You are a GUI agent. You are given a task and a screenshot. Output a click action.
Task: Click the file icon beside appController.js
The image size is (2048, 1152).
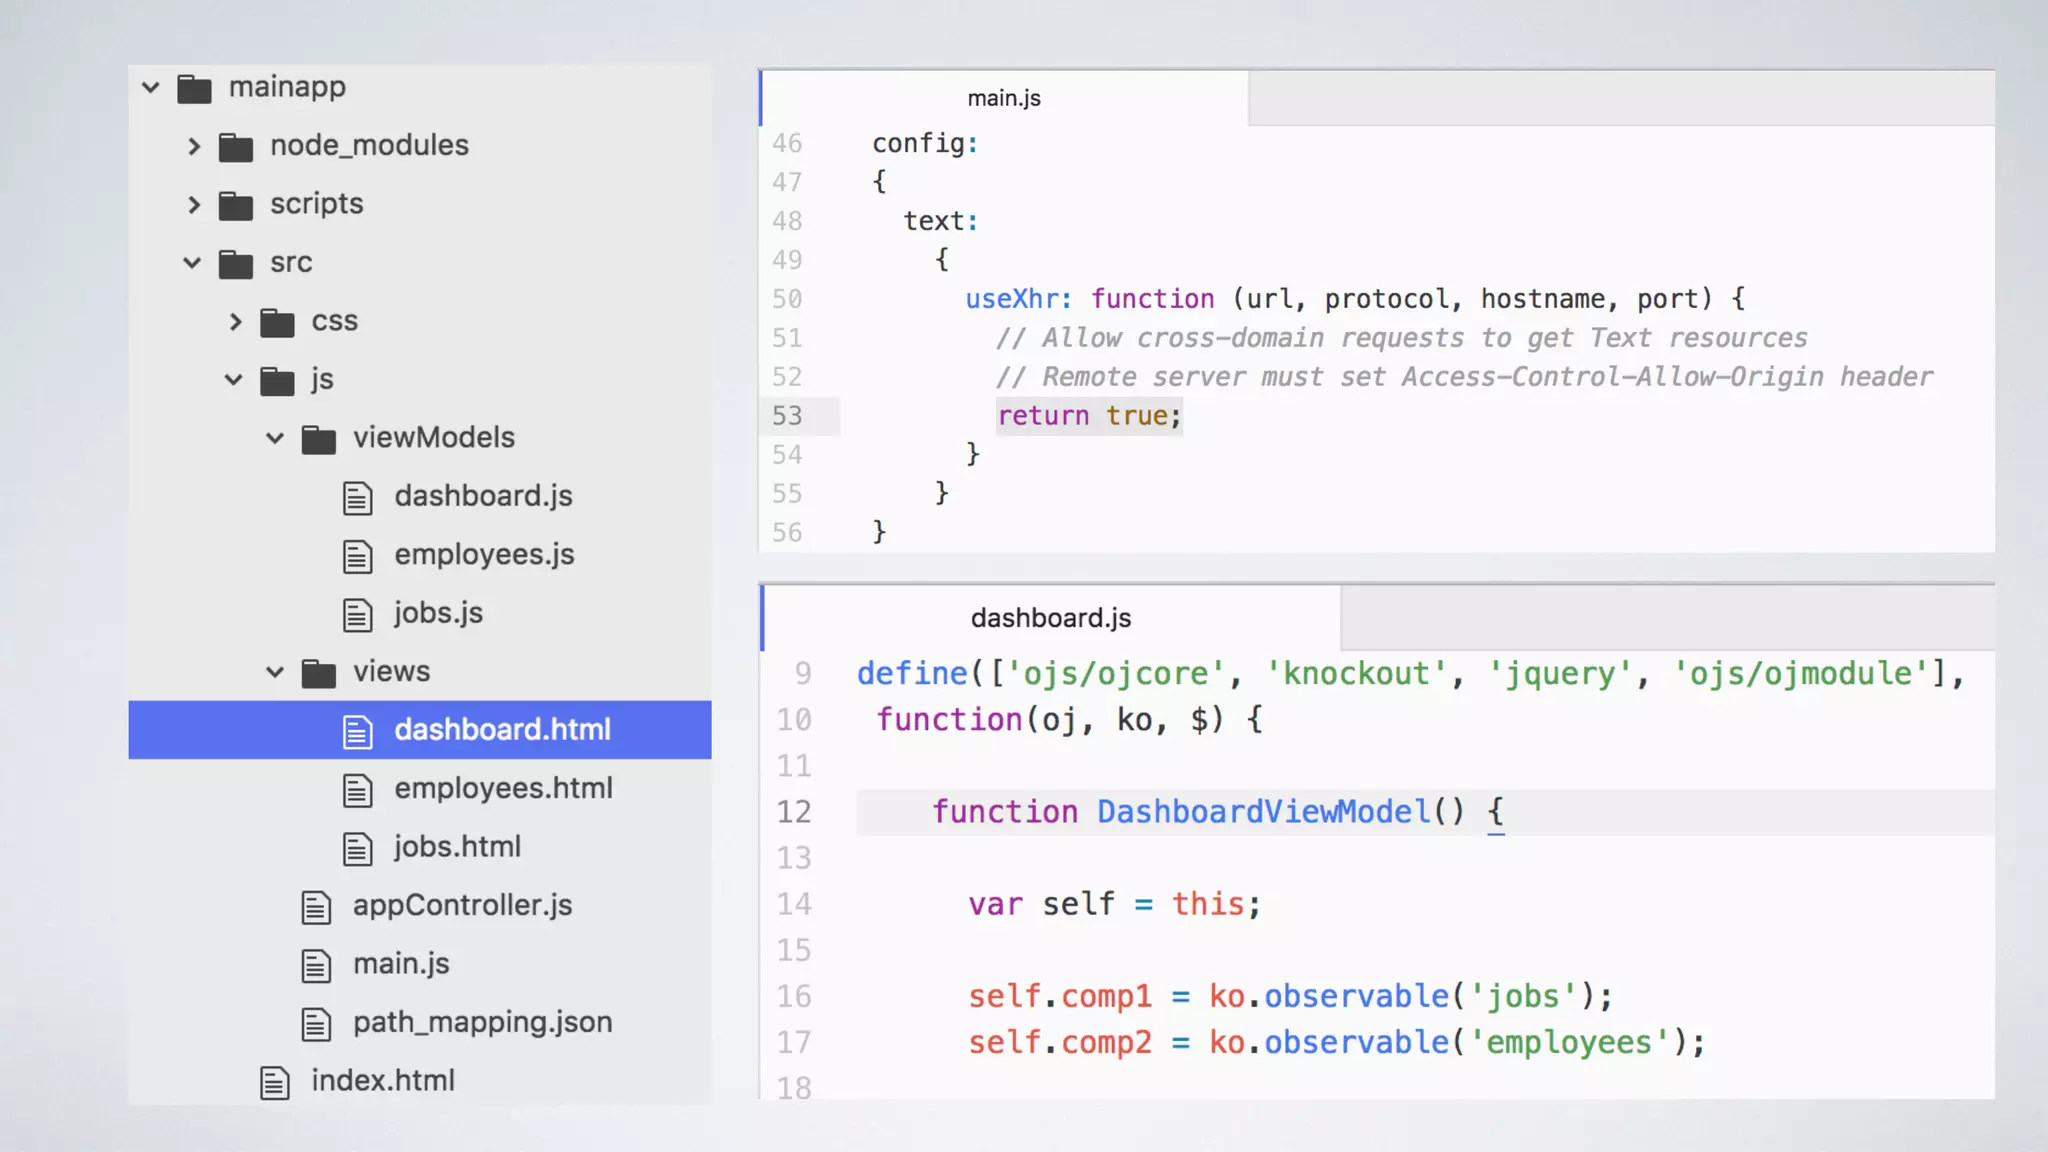click(x=316, y=907)
